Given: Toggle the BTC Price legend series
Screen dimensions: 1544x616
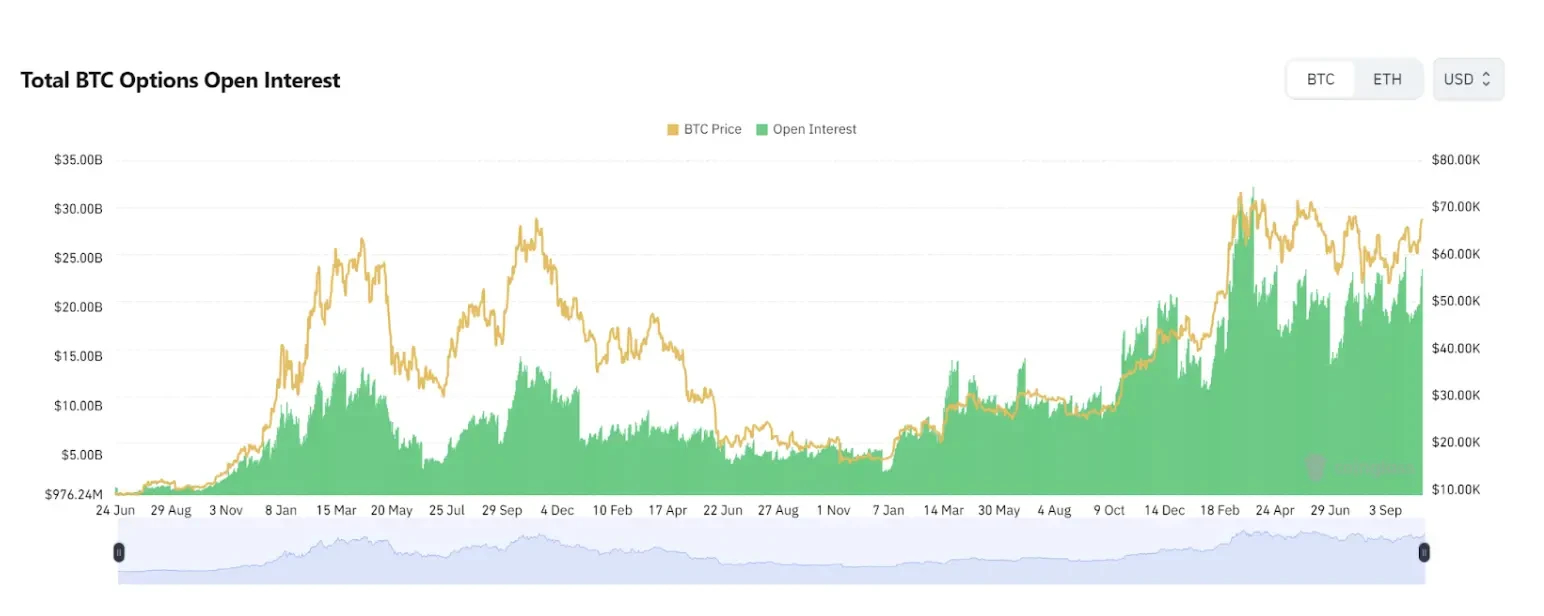Looking at the screenshot, I should (x=712, y=129).
